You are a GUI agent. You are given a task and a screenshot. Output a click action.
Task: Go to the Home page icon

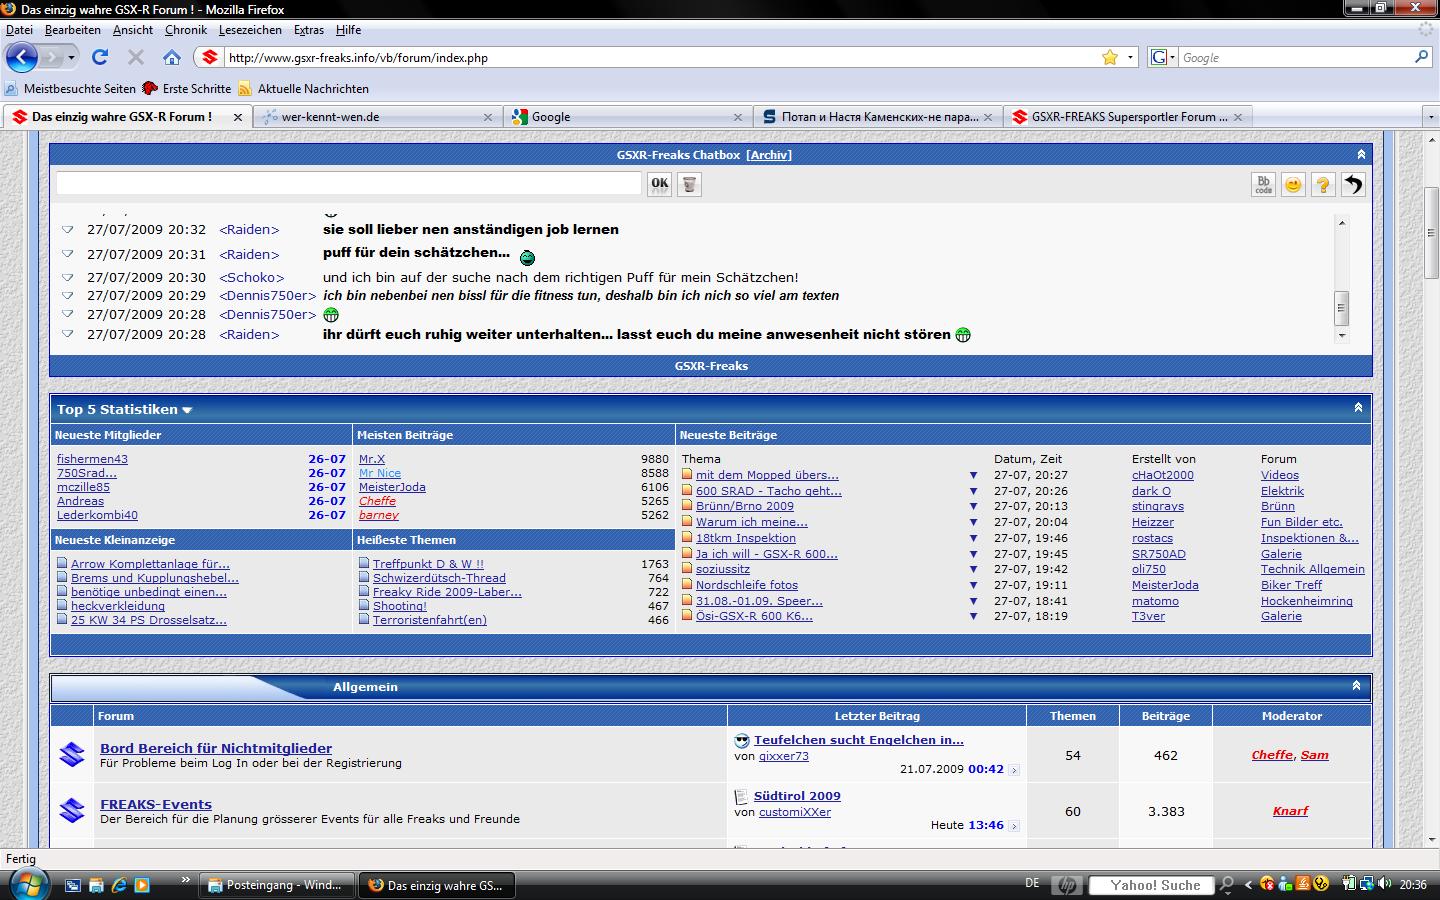point(172,57)
